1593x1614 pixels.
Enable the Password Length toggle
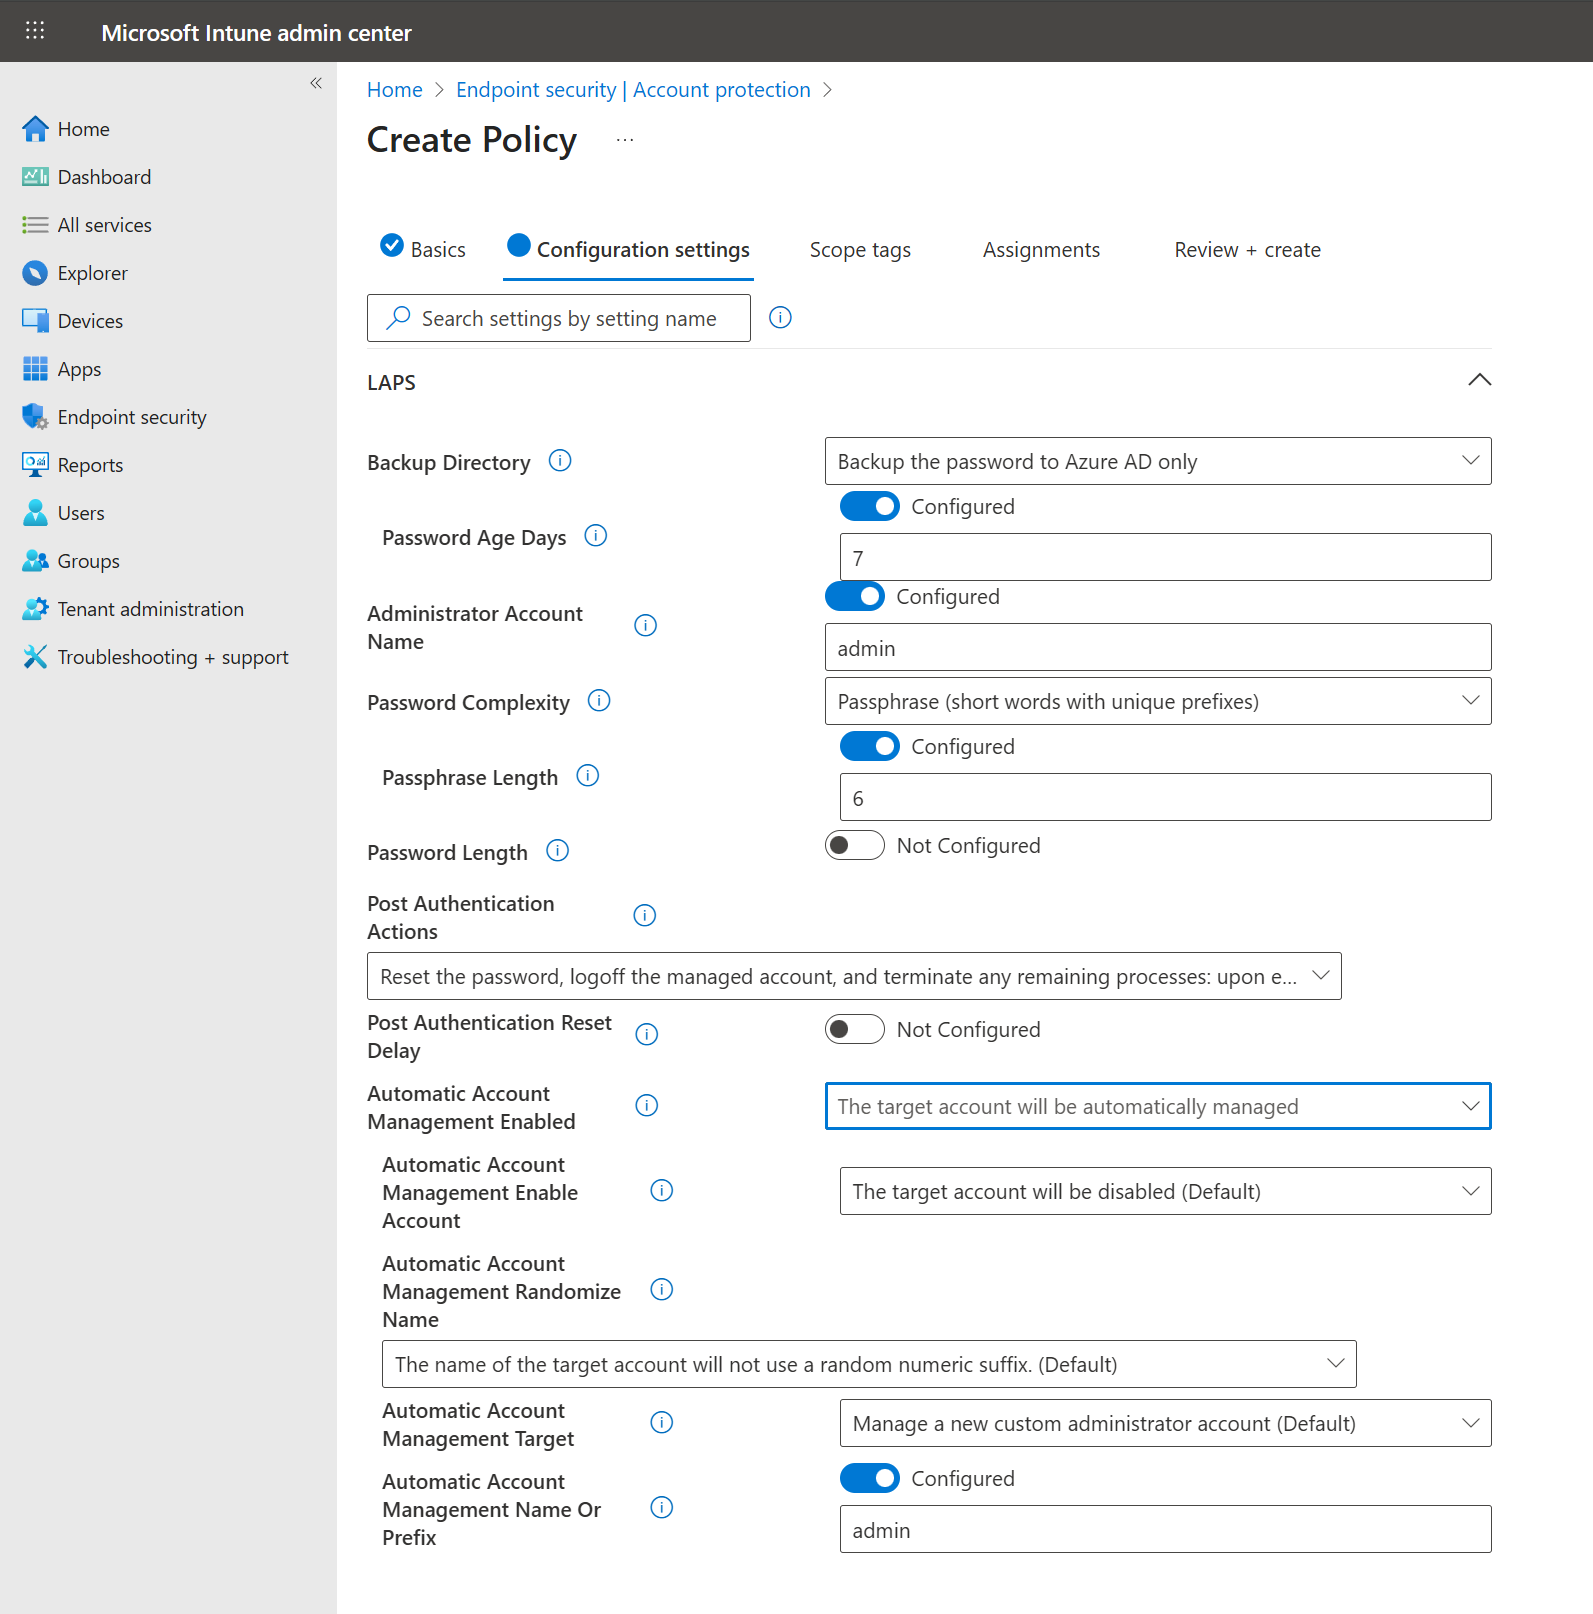(855, 846)
